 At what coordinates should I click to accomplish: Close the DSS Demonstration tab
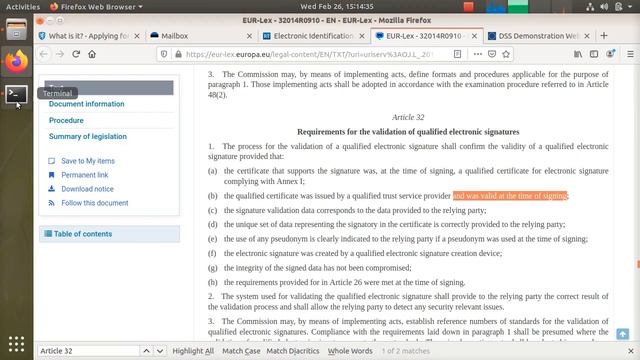coord(587,36)
